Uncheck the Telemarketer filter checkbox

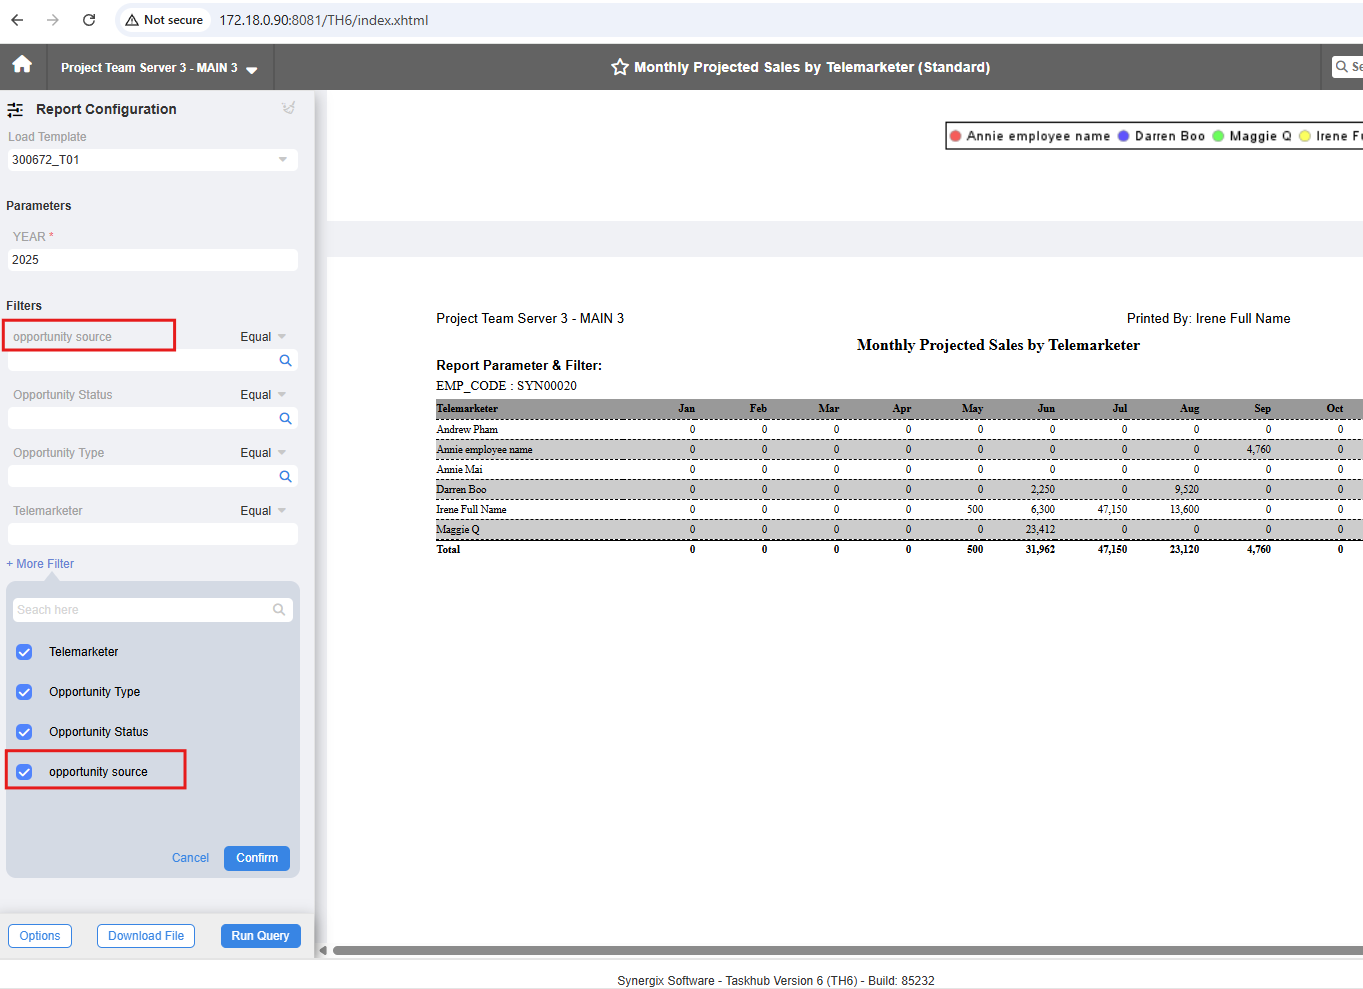(x=25, y=652)
